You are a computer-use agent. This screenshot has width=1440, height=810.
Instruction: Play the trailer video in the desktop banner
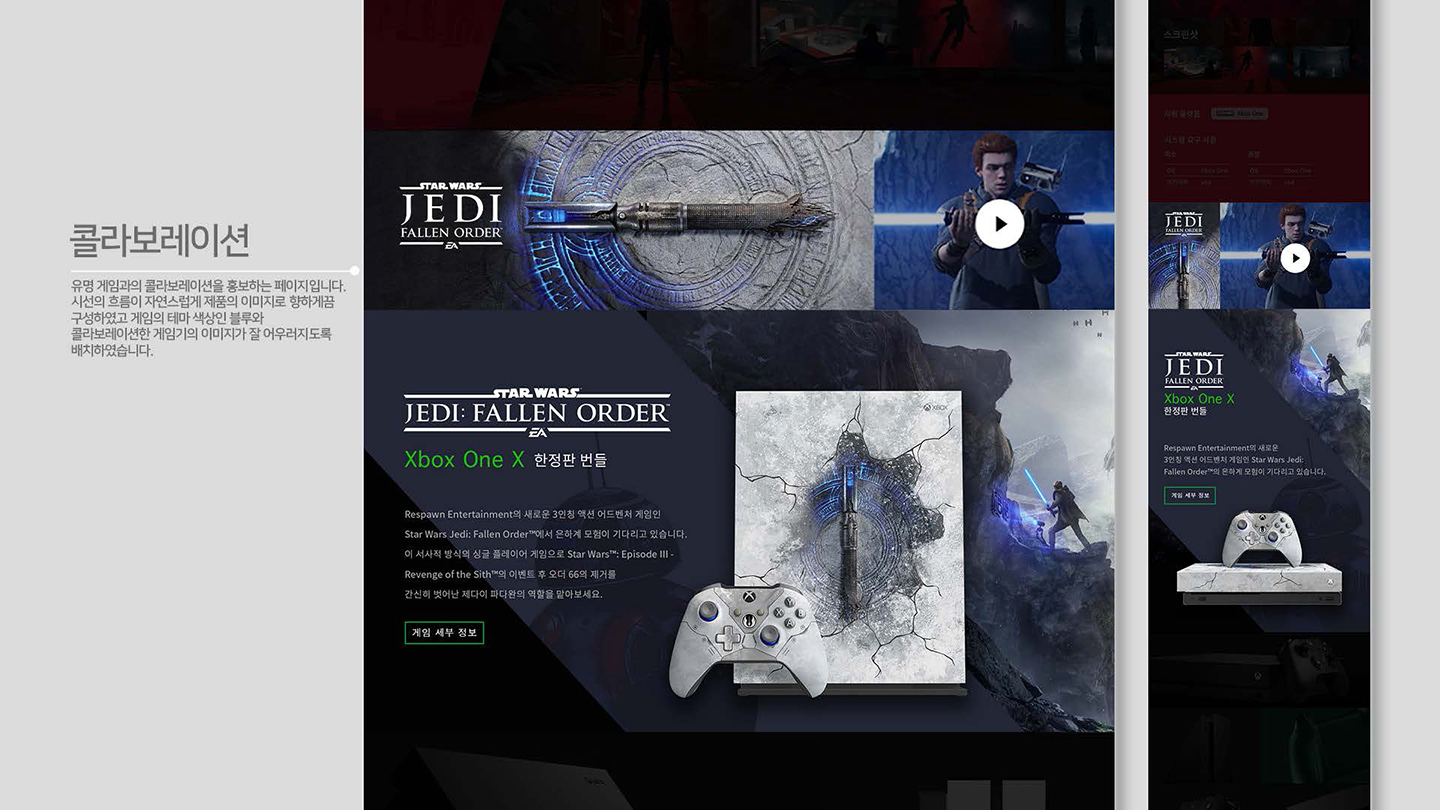point(999,224)
